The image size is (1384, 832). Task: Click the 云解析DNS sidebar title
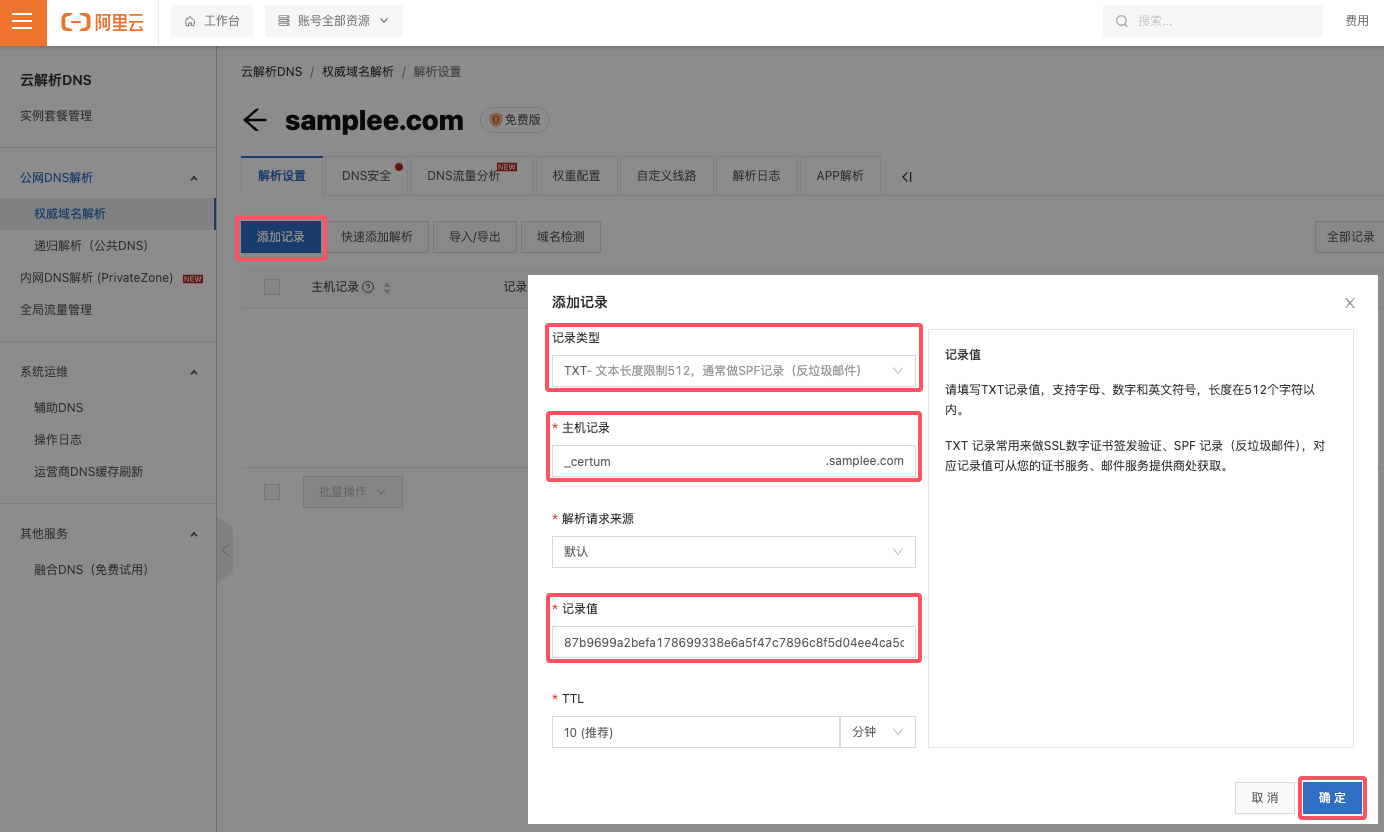pos(56,80)
